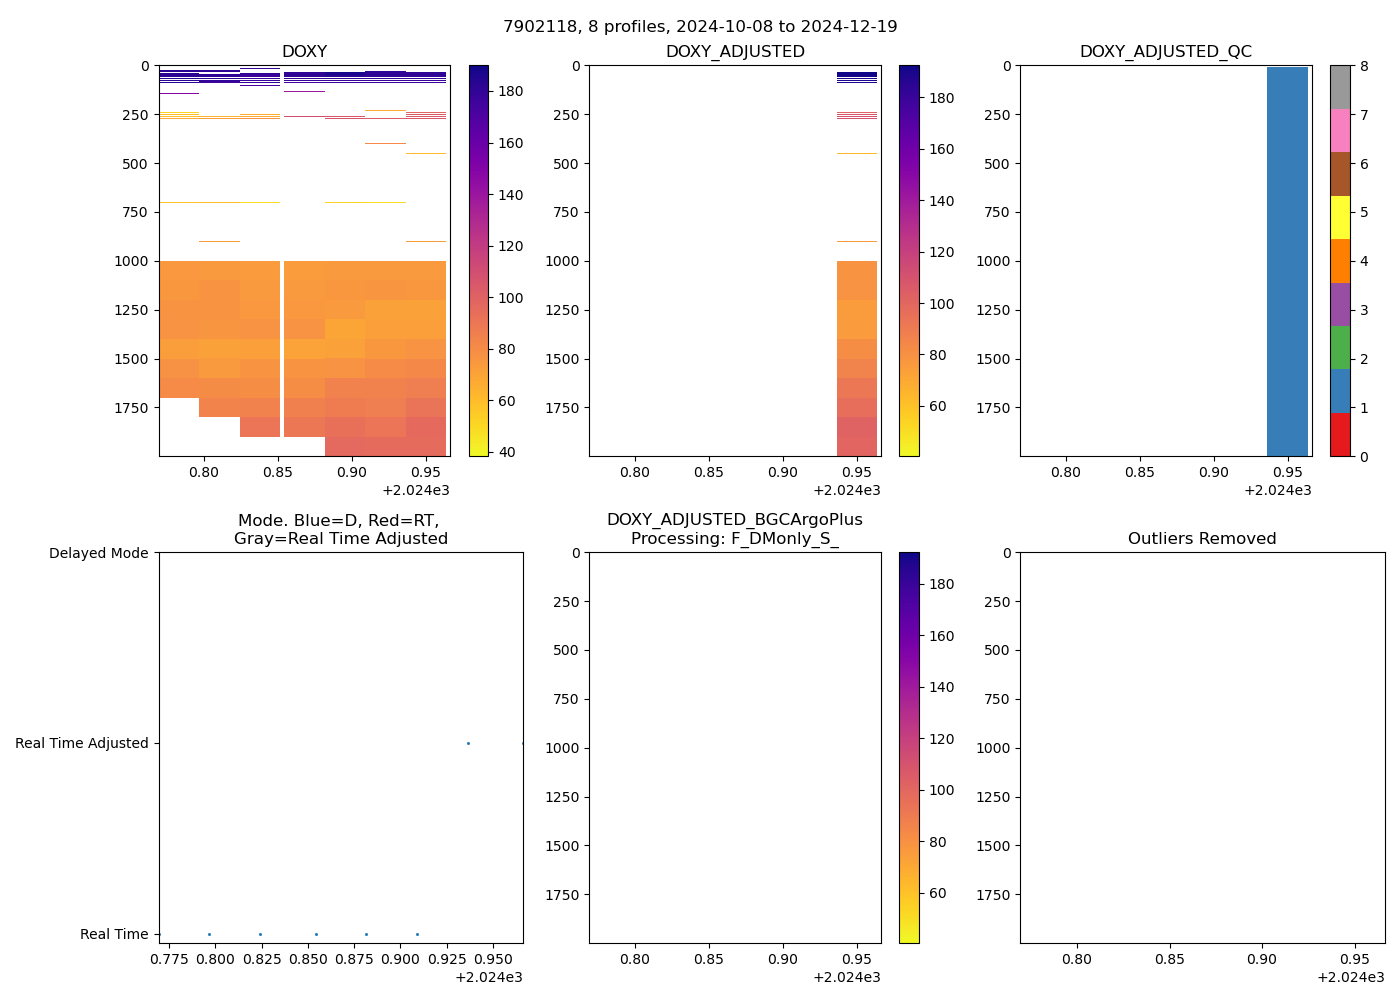The image size is (1400, 1000).
Task: Click the Real Time Adjusted data point near 0.937
Action: [x=468, y=743]
